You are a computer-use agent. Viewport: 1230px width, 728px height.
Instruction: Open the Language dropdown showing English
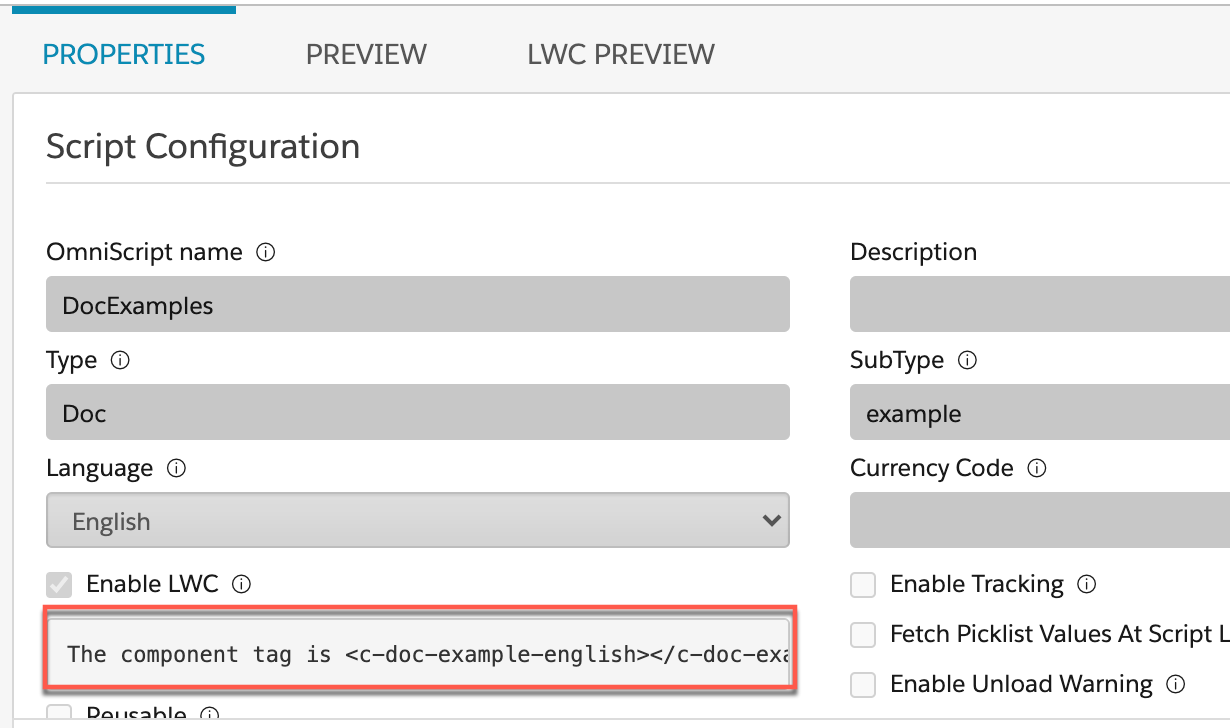pyautogui.click(x=418, y=520)
